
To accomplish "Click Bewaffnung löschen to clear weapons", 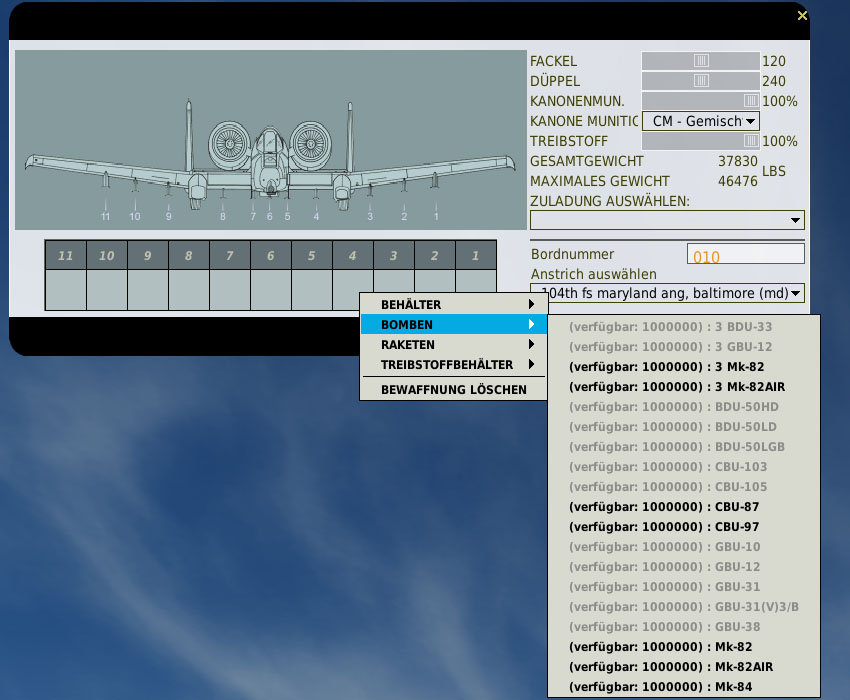I will (x=453, y=389).
